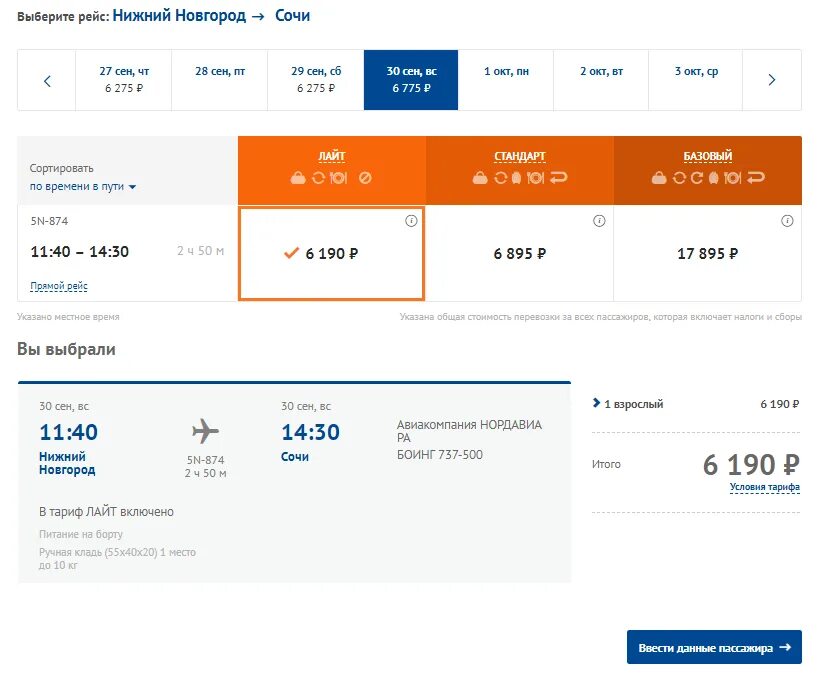The image size is (829, 683).
Task: Go to next dates with right arrow
Action: (x=771, y=81)
